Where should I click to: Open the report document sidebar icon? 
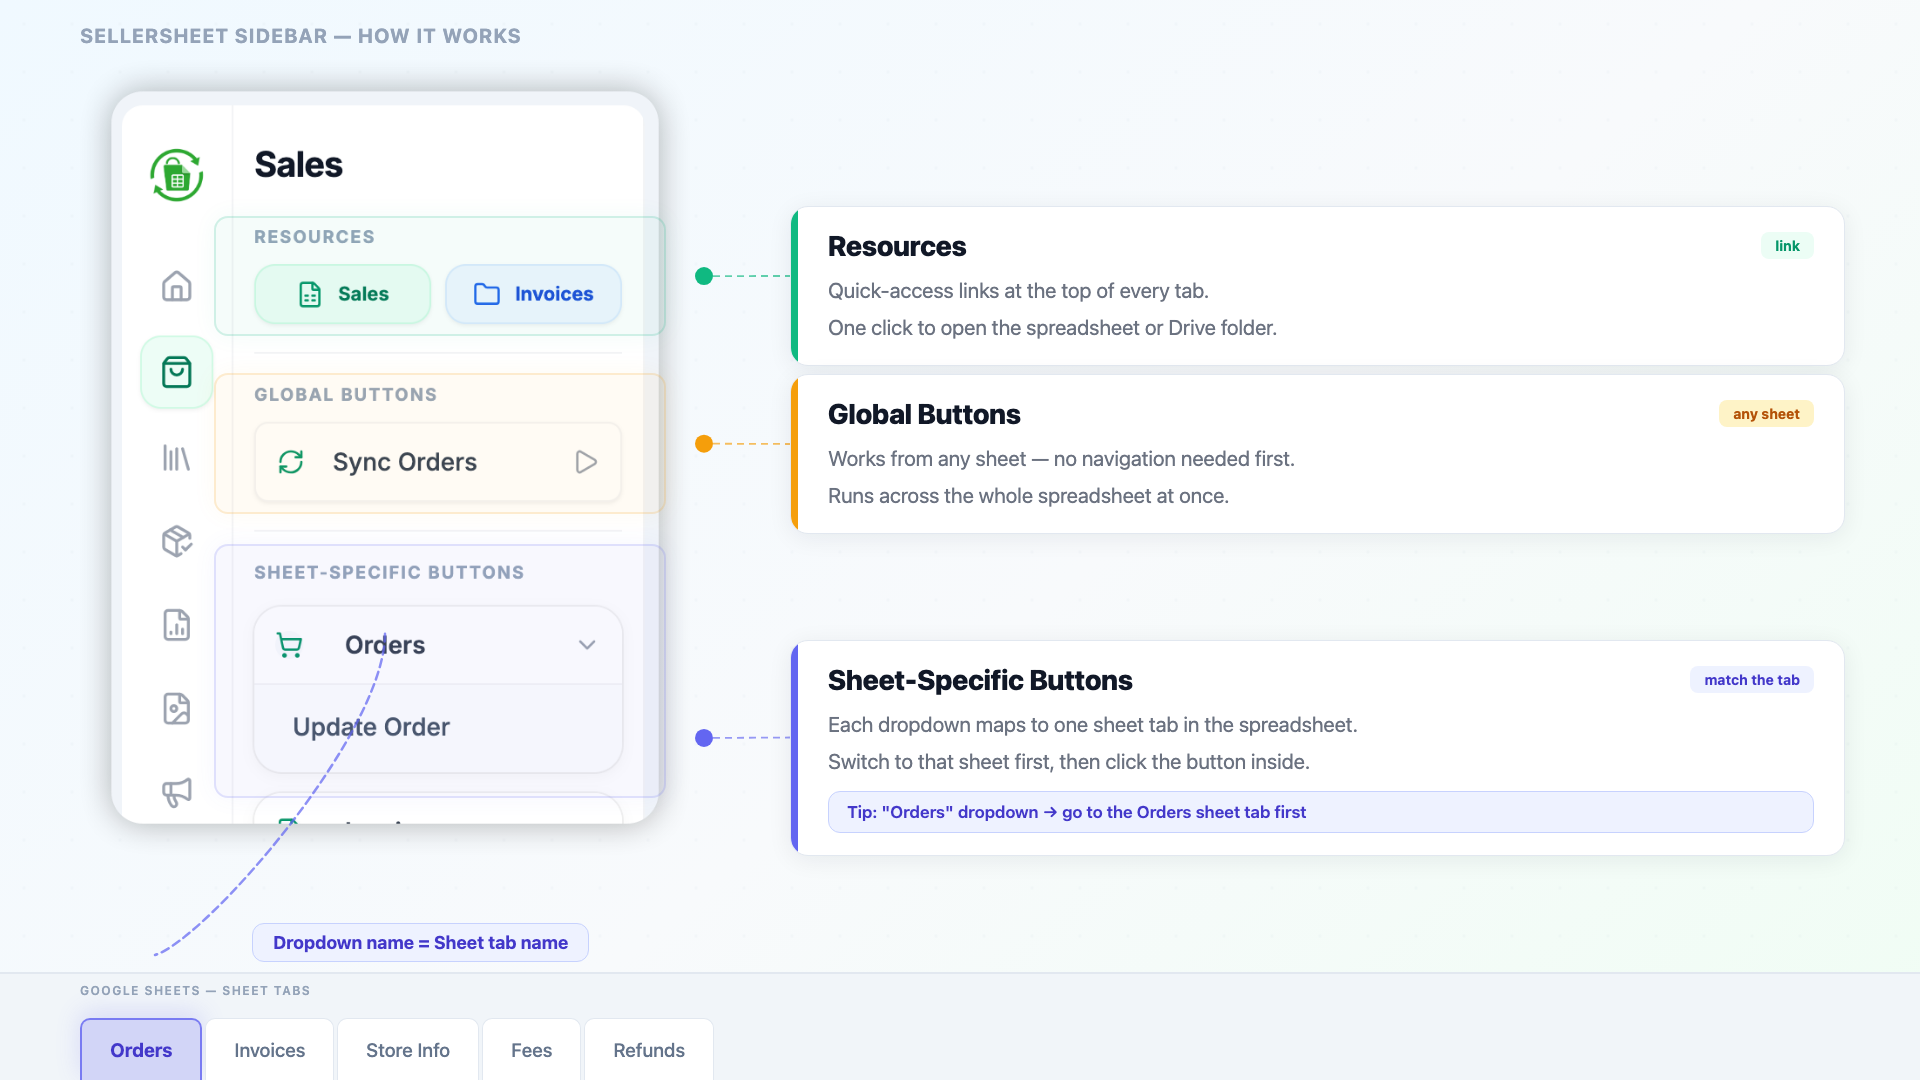(x=176, y=625)
